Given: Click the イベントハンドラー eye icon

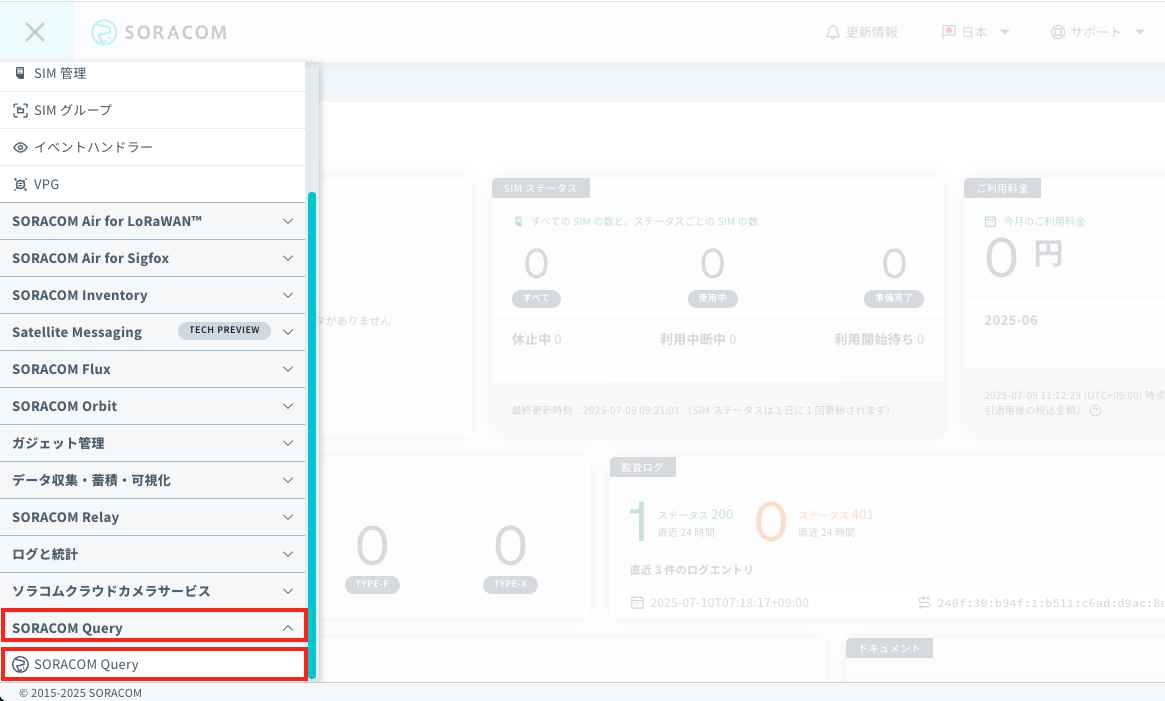Looking at the screenshot, I should (x=20, y=147).
